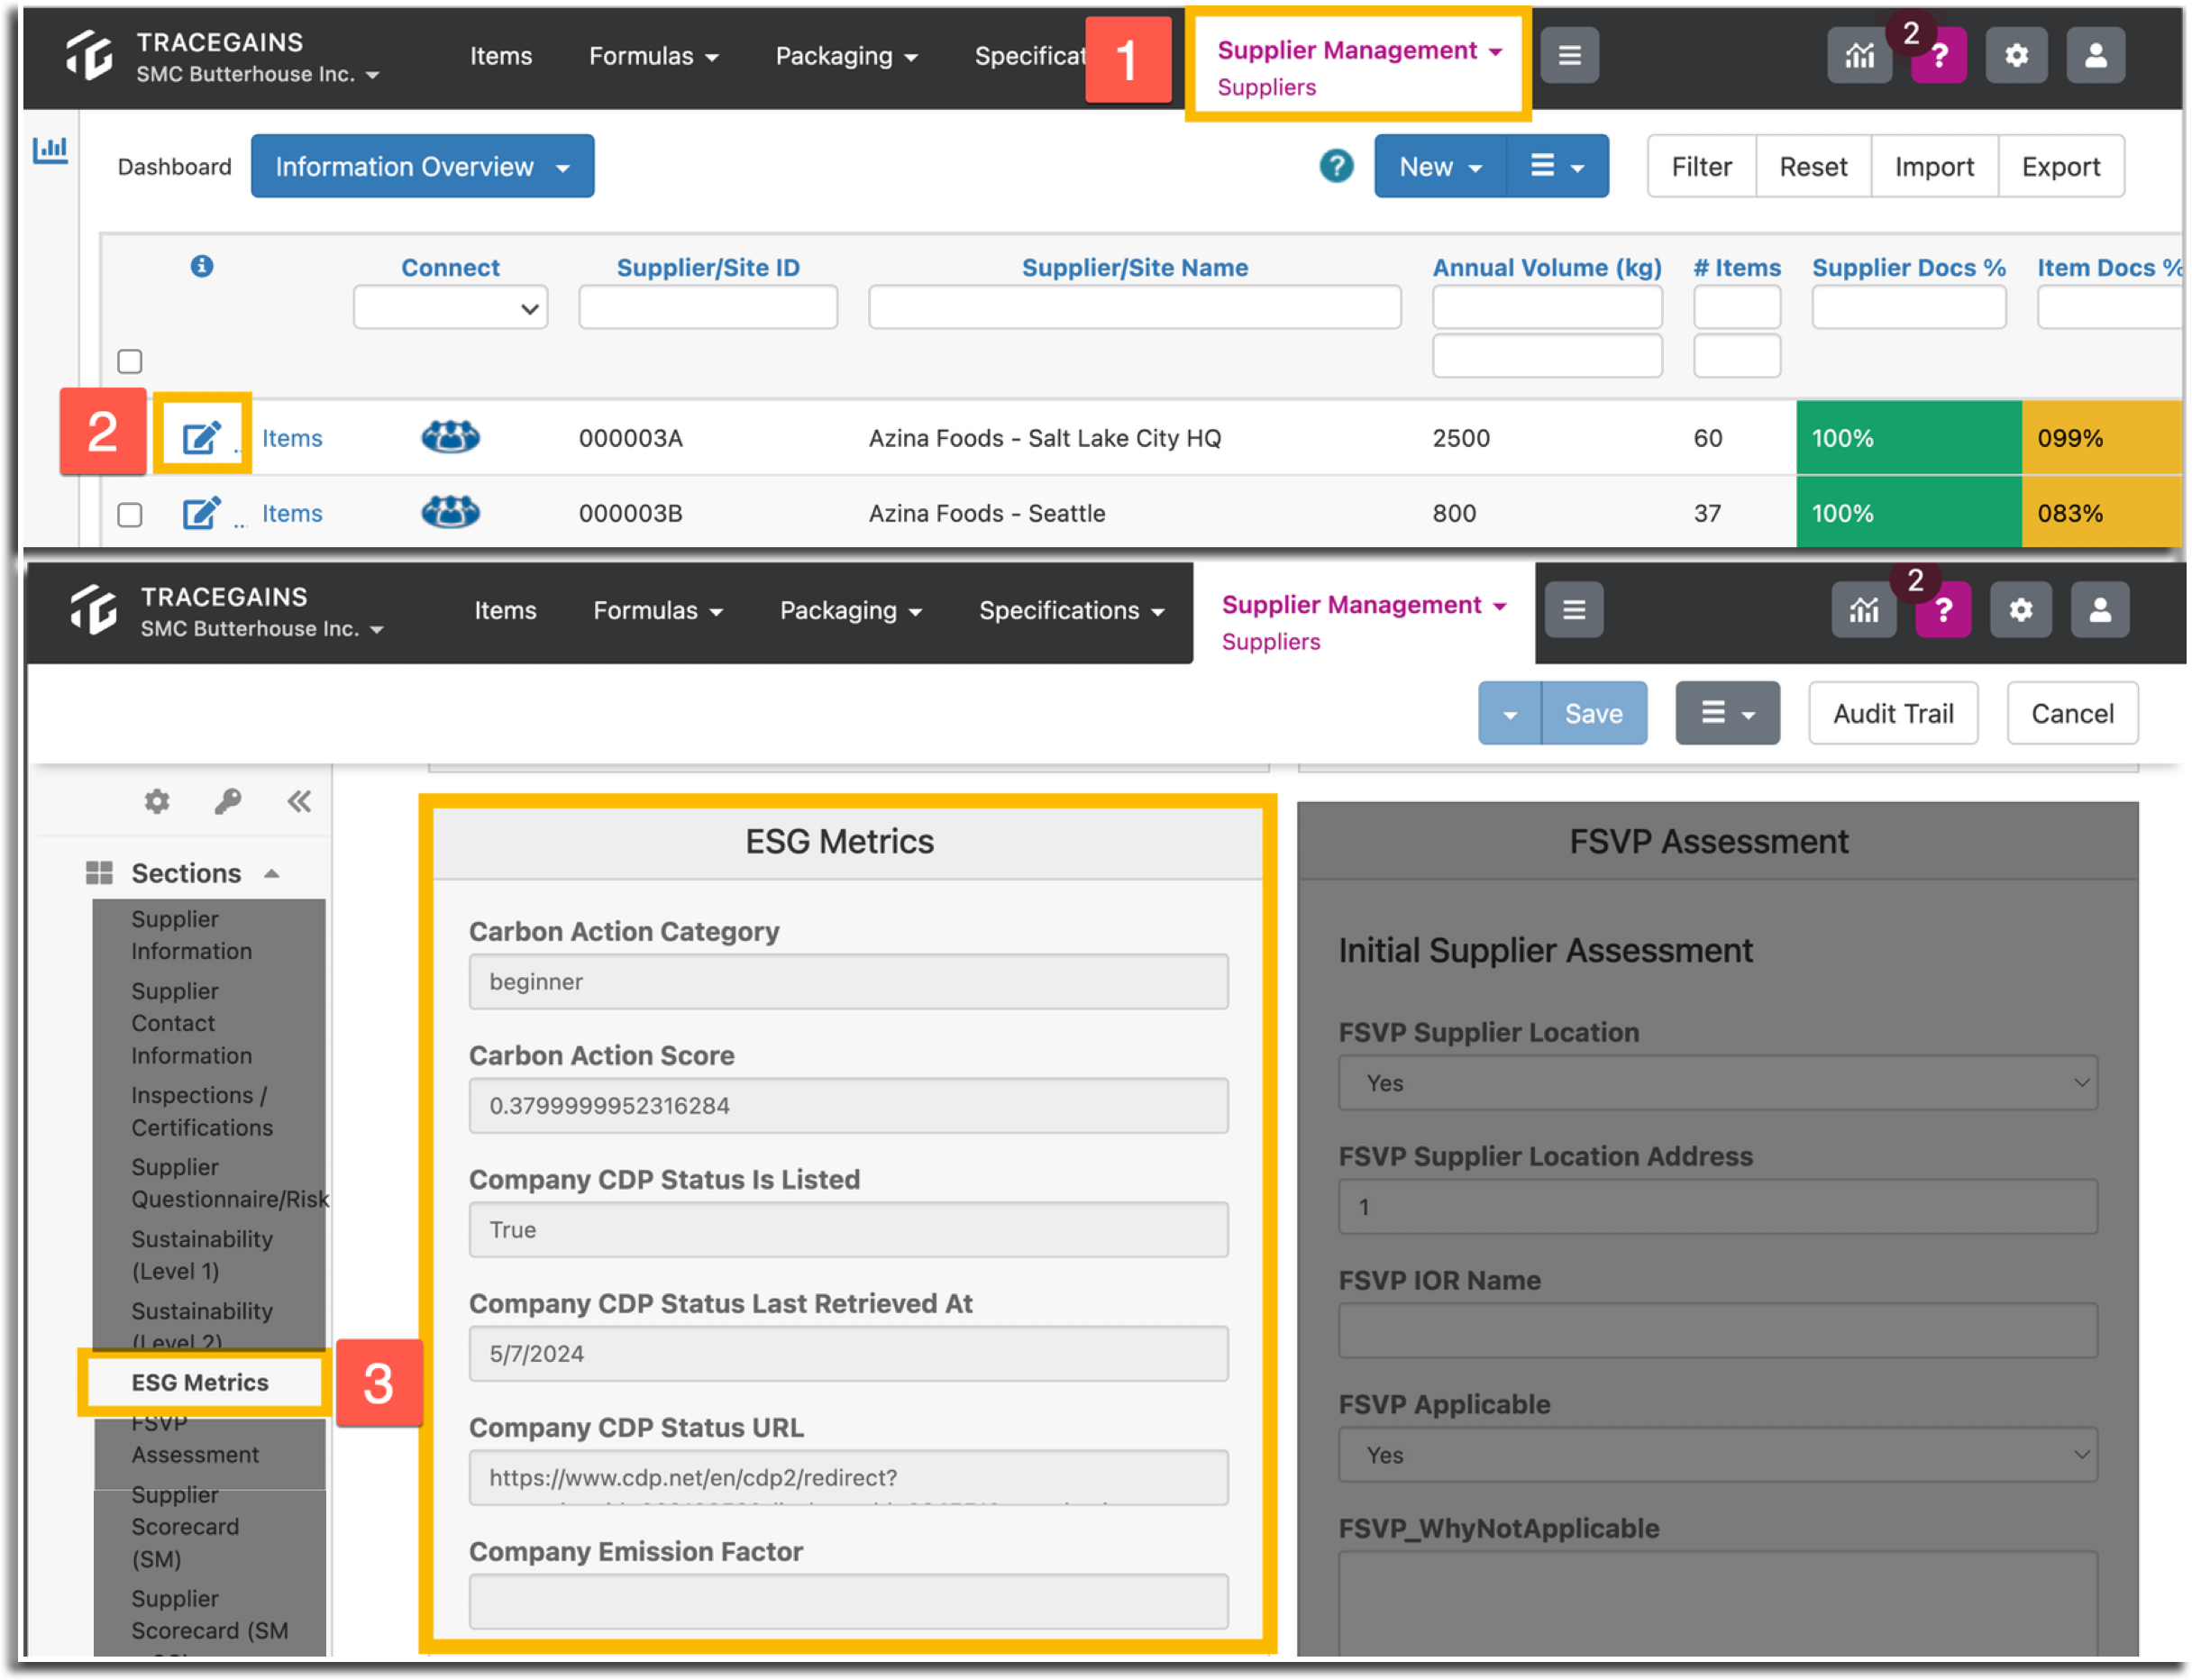Image resolution: width=2192 pixels, height=1680 pixels.
Task: Click the gear icon above the Sections list
Action: click(x=157, y=801)
